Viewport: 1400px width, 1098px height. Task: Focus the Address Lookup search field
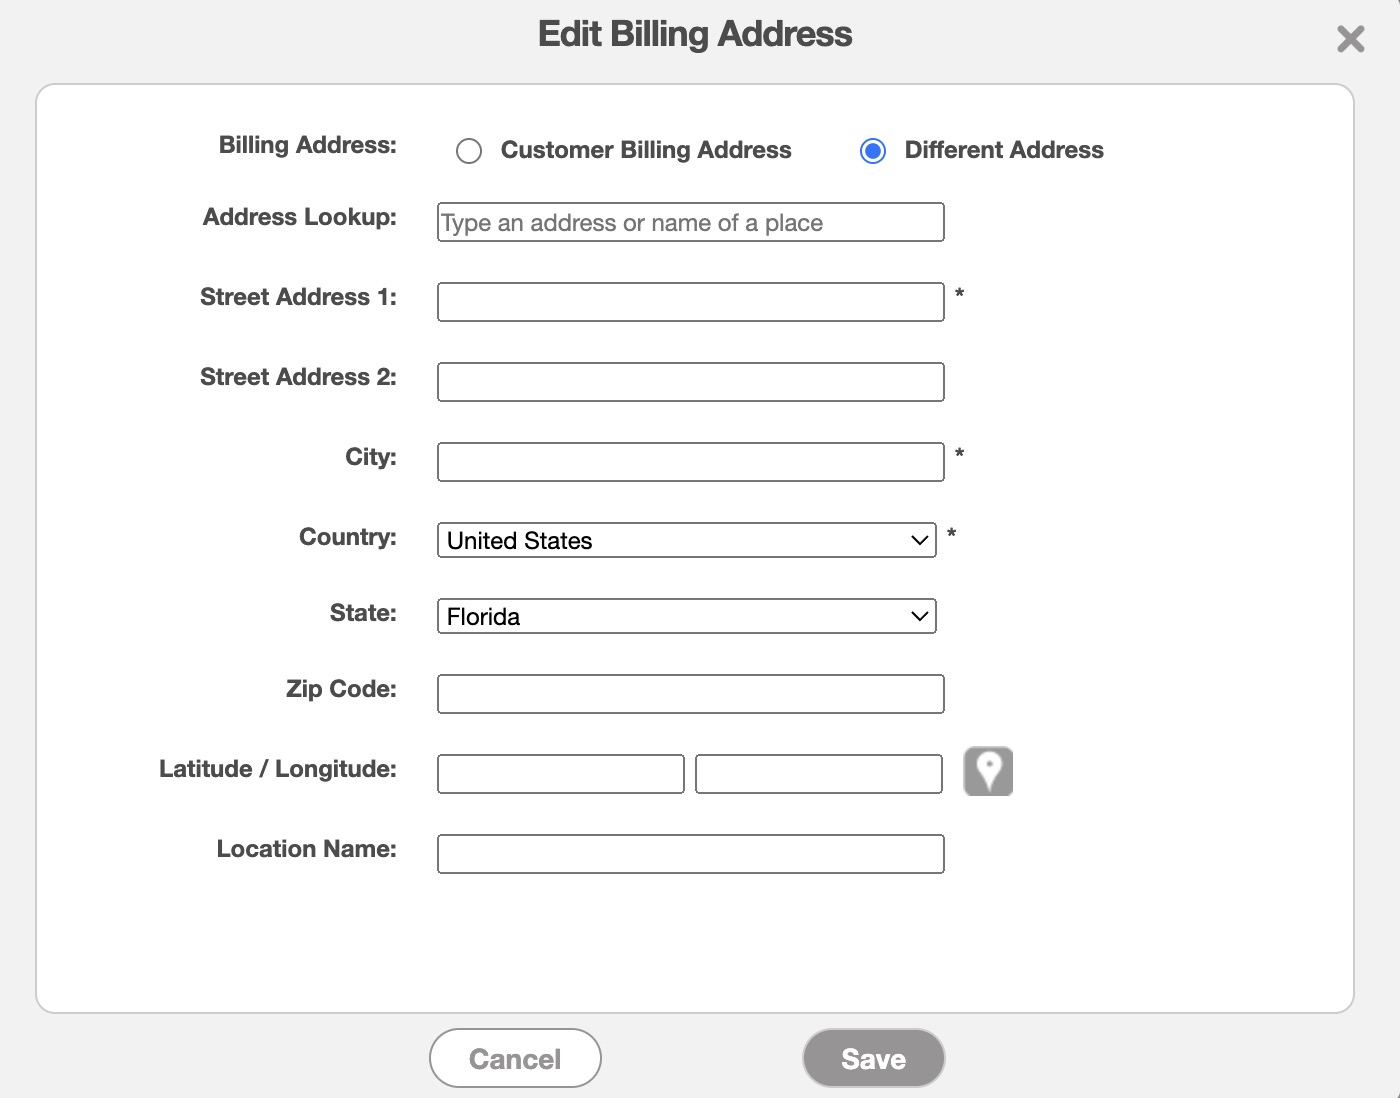tap(690, 222)
